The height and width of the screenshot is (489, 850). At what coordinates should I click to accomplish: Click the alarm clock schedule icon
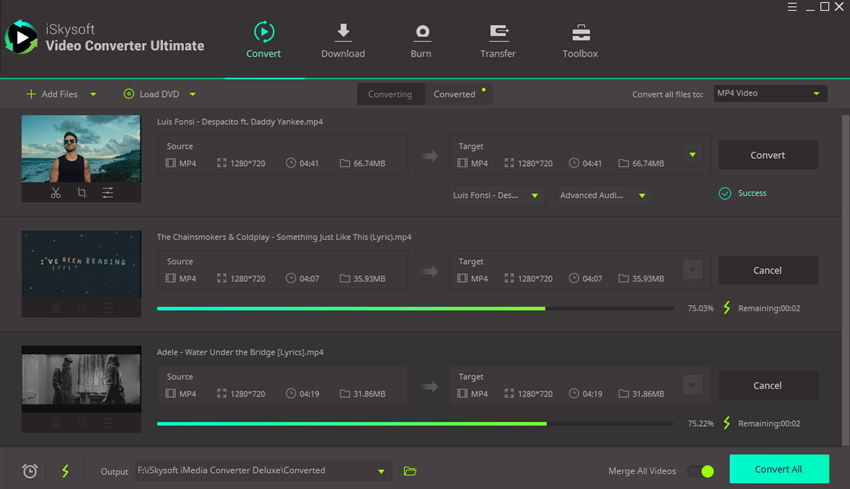tap(30, 471)
